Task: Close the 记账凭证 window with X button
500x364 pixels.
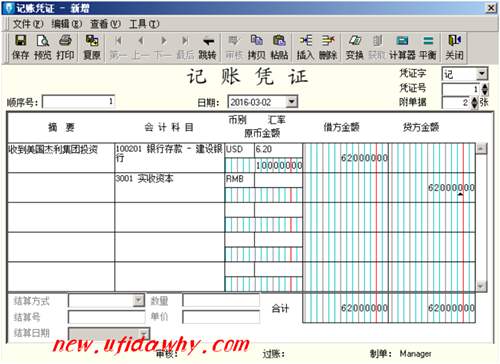Action: (491, 8)
